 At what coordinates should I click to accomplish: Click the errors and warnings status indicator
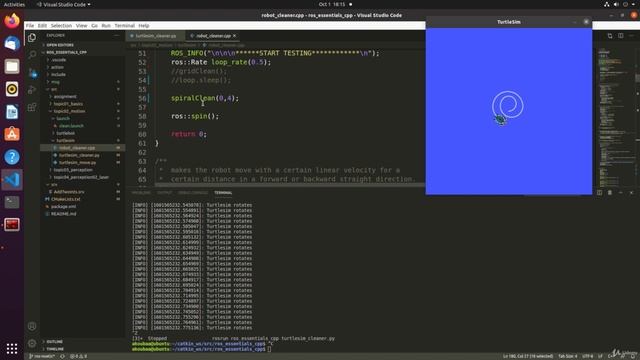[78, 356]
